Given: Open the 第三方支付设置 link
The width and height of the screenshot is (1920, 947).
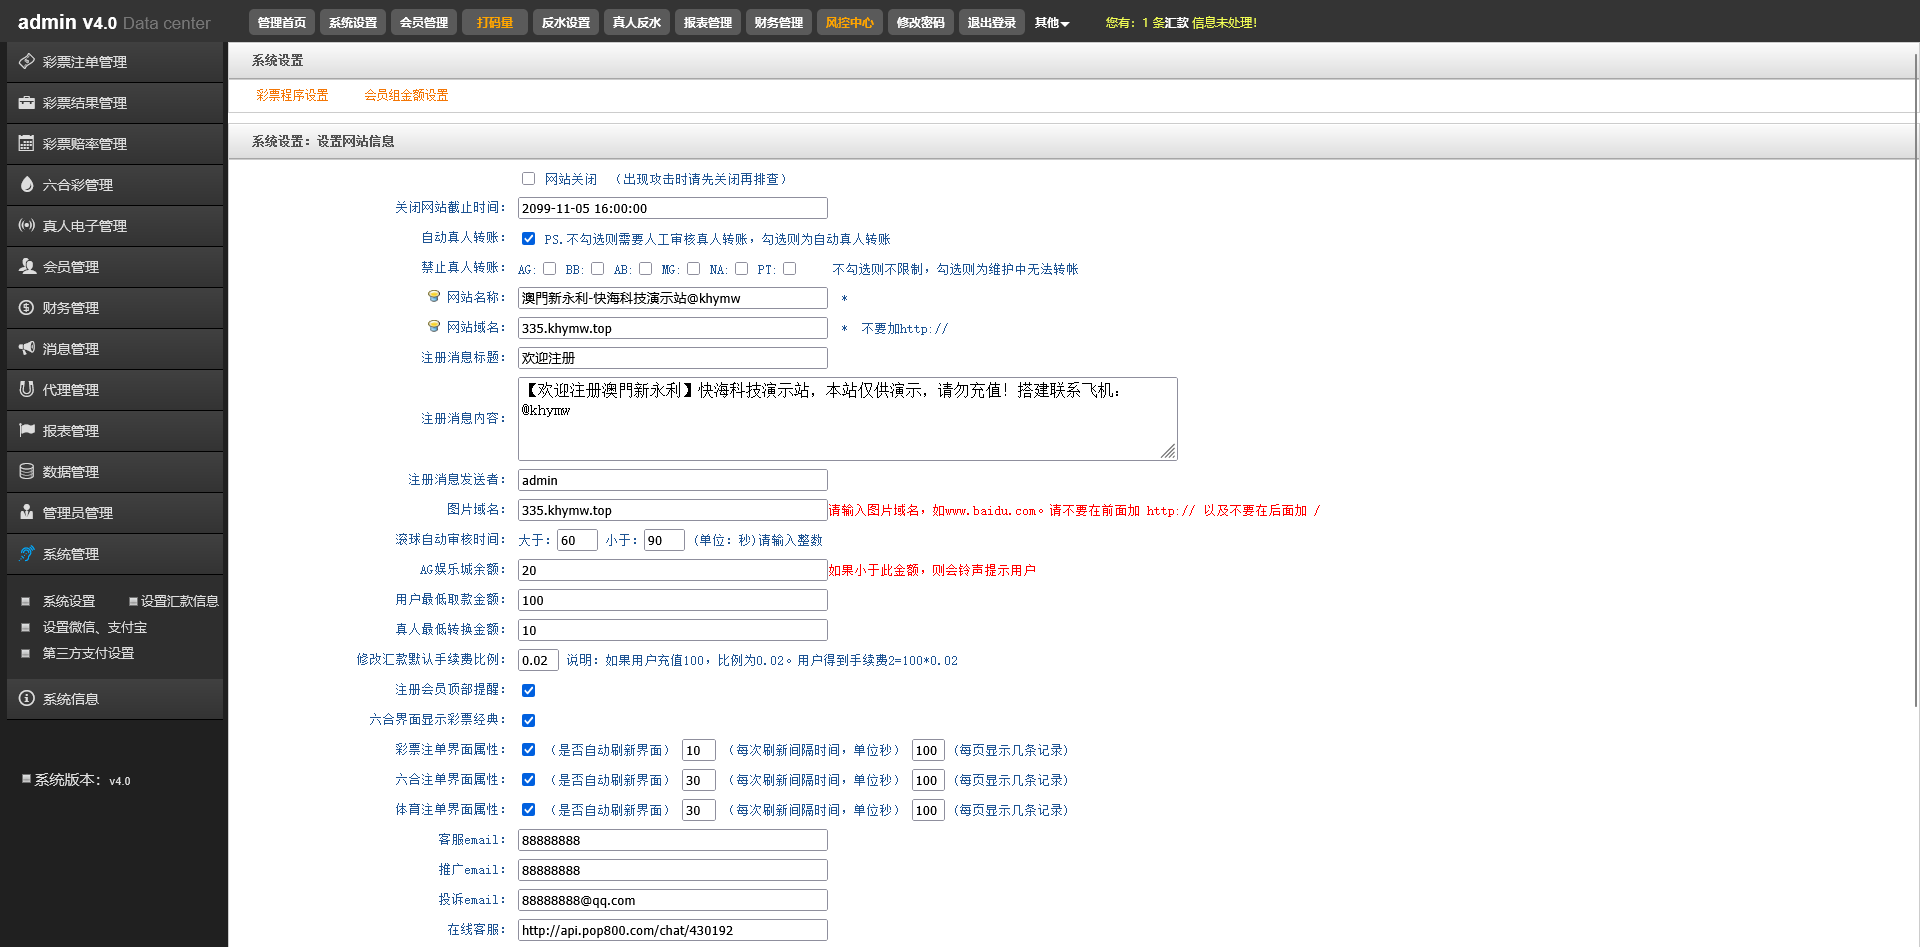Looking at the screenshot, I should pos(88,653).
